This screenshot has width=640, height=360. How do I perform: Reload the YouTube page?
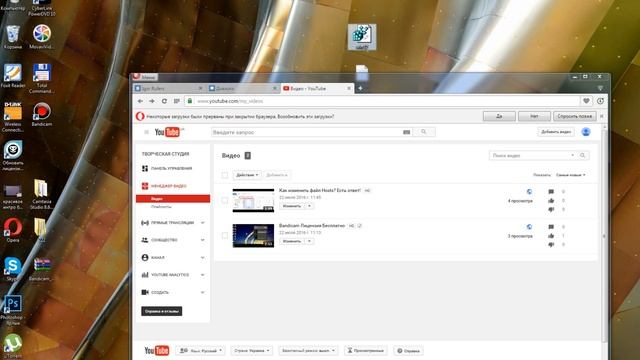click(164, 101)
